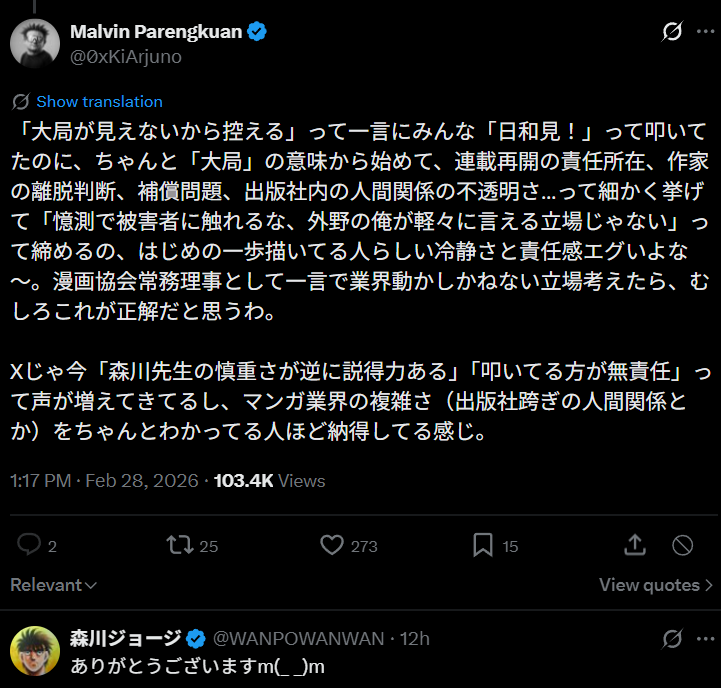
Task: Open the share post icon
Action: 634,545
